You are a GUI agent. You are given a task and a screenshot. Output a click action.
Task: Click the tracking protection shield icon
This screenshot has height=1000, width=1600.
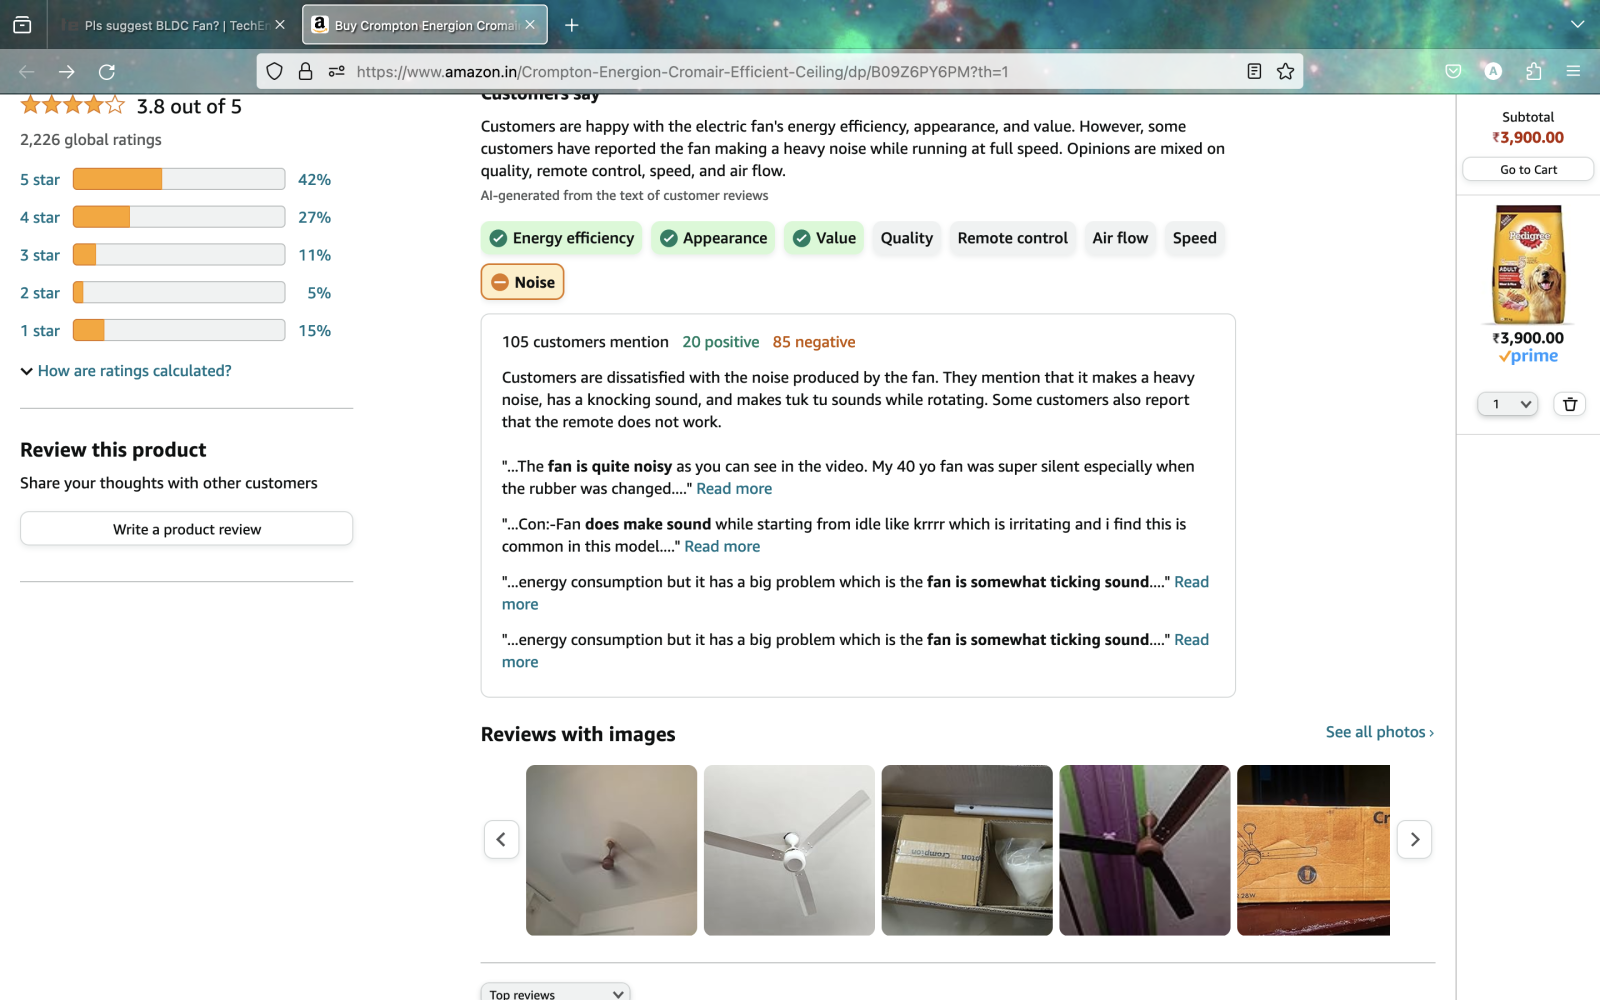pyautogui.click(x=275, y=72)
